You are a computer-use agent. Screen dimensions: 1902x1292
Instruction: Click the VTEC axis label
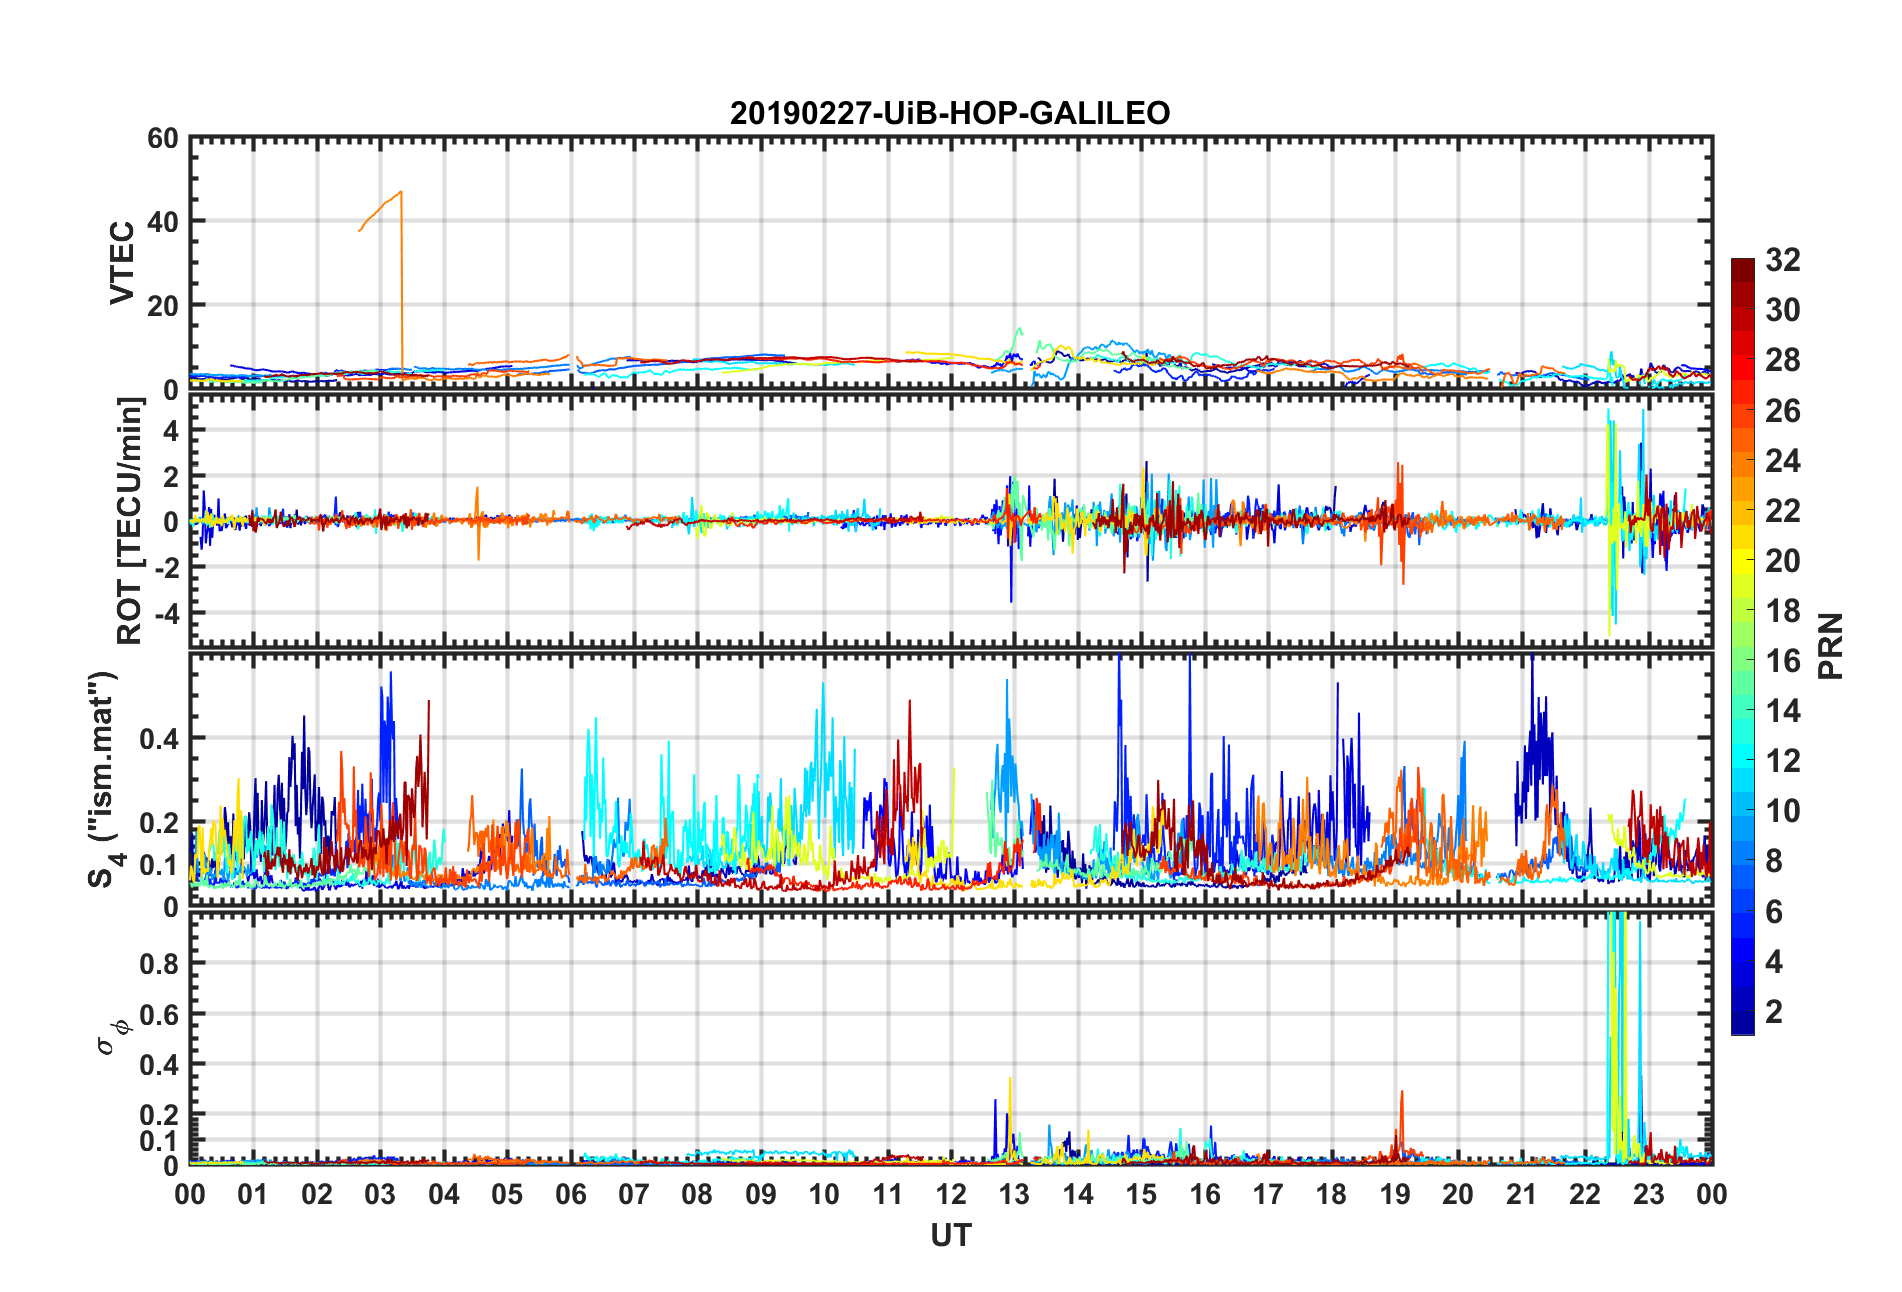[x=121, y=263]
